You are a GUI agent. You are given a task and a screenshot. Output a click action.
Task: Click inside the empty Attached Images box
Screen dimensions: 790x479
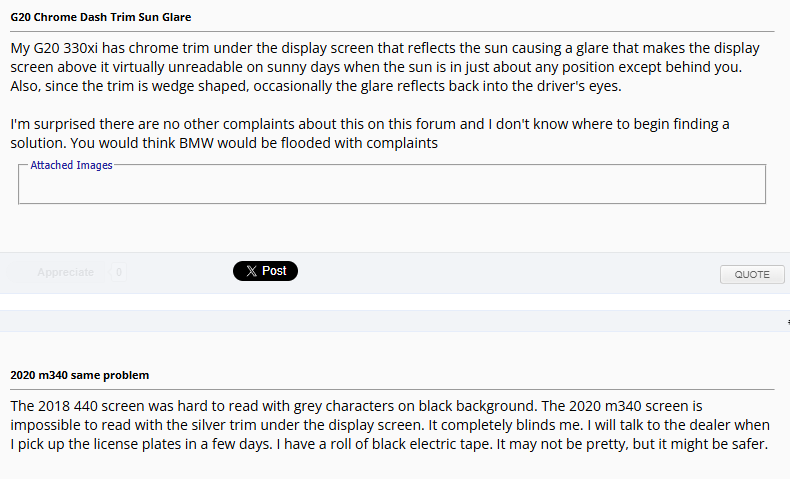click(391, 186)
